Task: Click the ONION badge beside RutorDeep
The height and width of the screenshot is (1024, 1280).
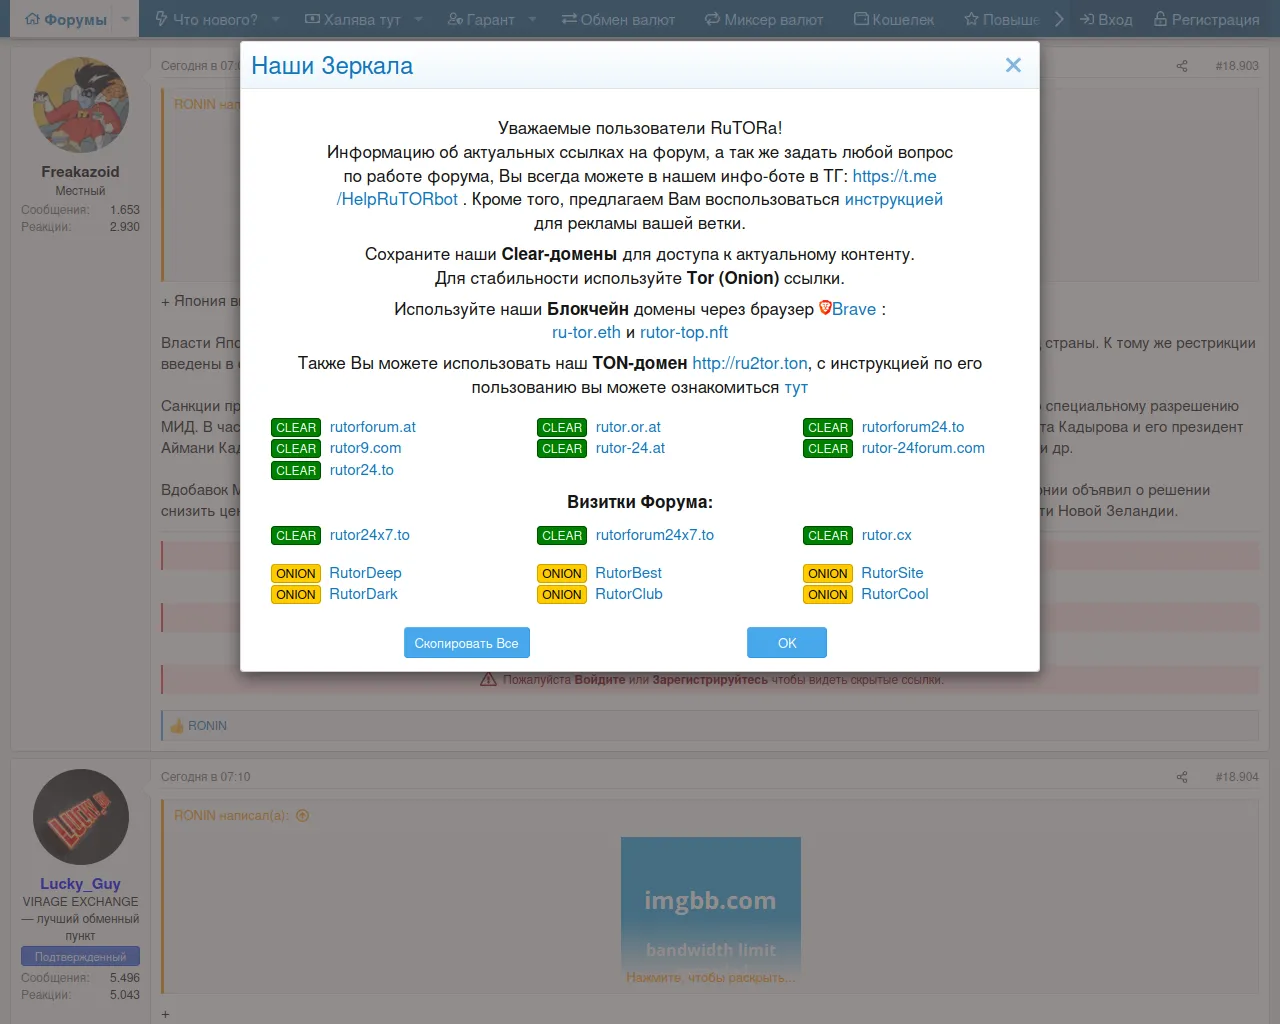Action: click(x=296, y=573)
